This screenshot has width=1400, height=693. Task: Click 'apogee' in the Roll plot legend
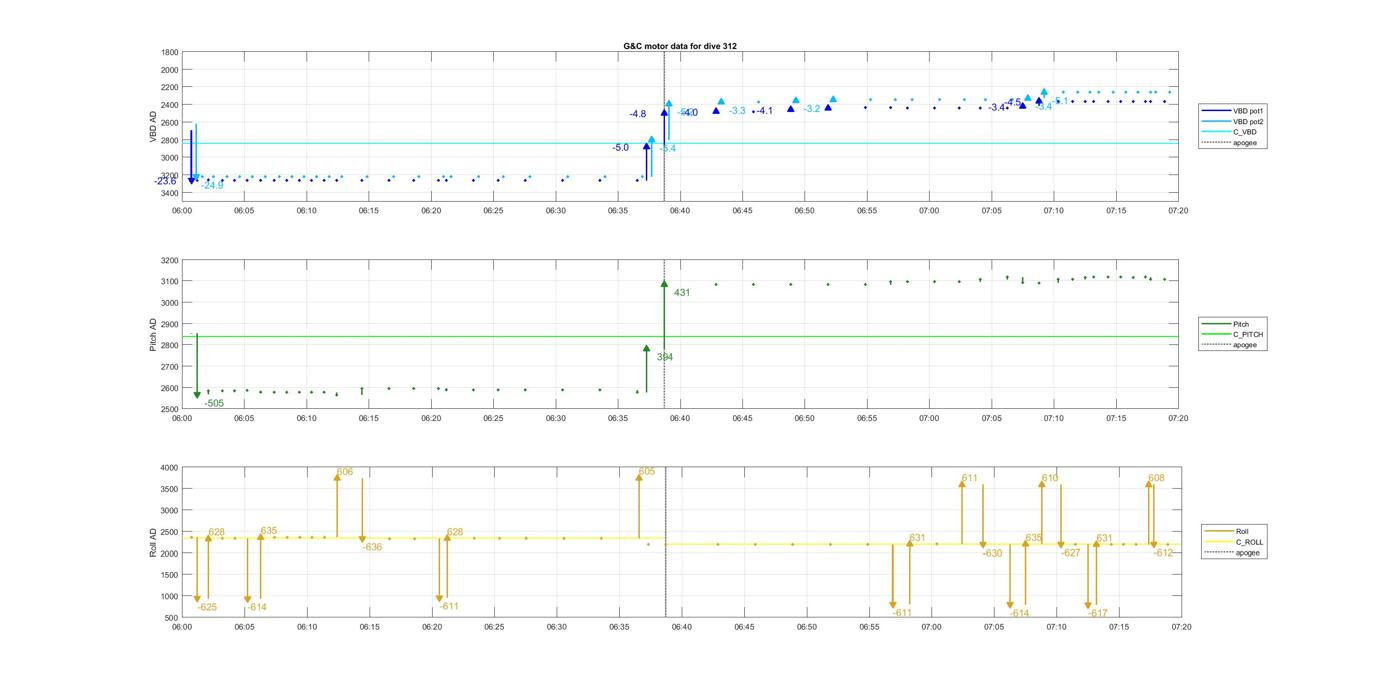1247,552
